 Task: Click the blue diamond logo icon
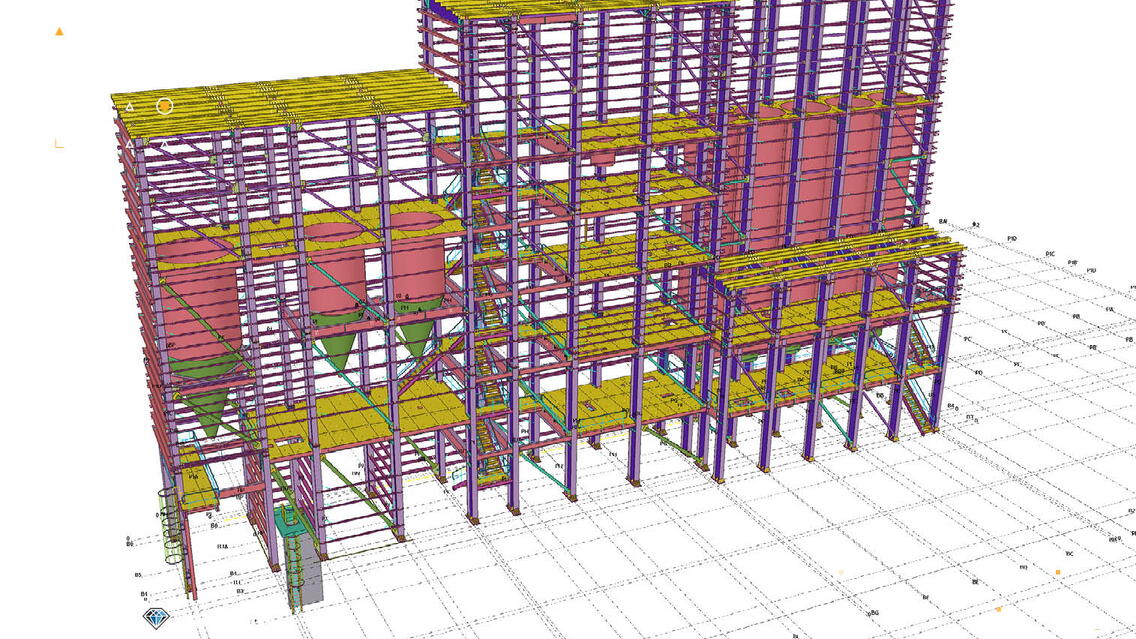coord(156,618)
